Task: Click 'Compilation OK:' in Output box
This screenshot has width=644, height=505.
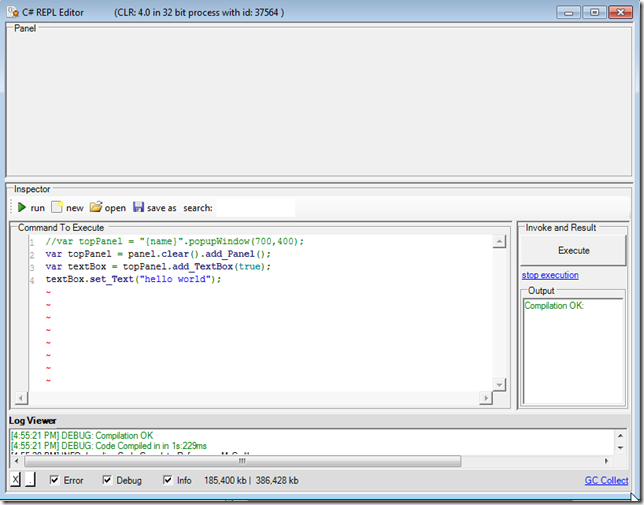Action: pyautogui.click(x=554, y=306)
